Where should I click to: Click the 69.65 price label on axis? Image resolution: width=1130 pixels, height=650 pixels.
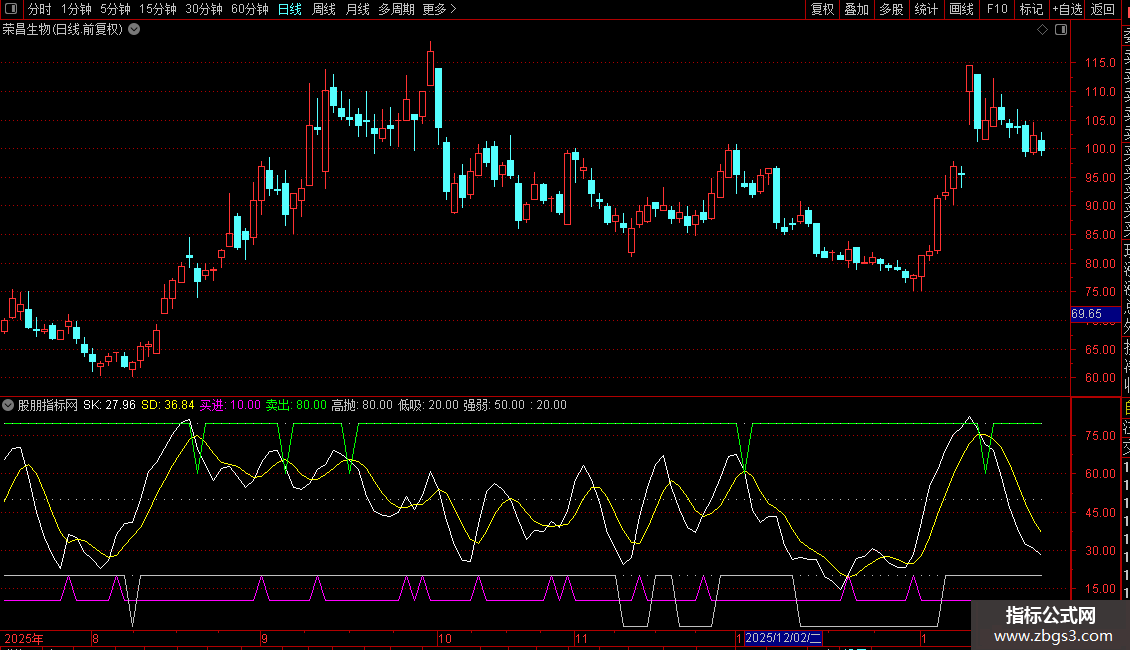tap(1086, 314)
